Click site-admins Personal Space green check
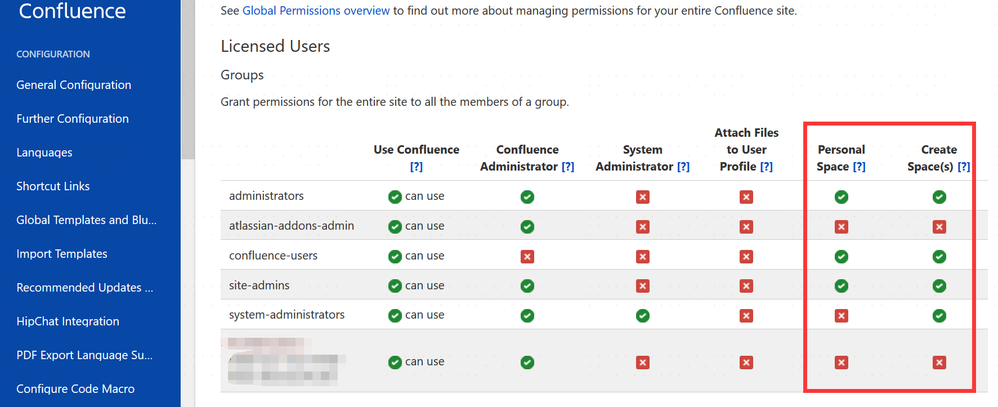The width and height of the screenshot is (998, 407). [x=841, y=286]
